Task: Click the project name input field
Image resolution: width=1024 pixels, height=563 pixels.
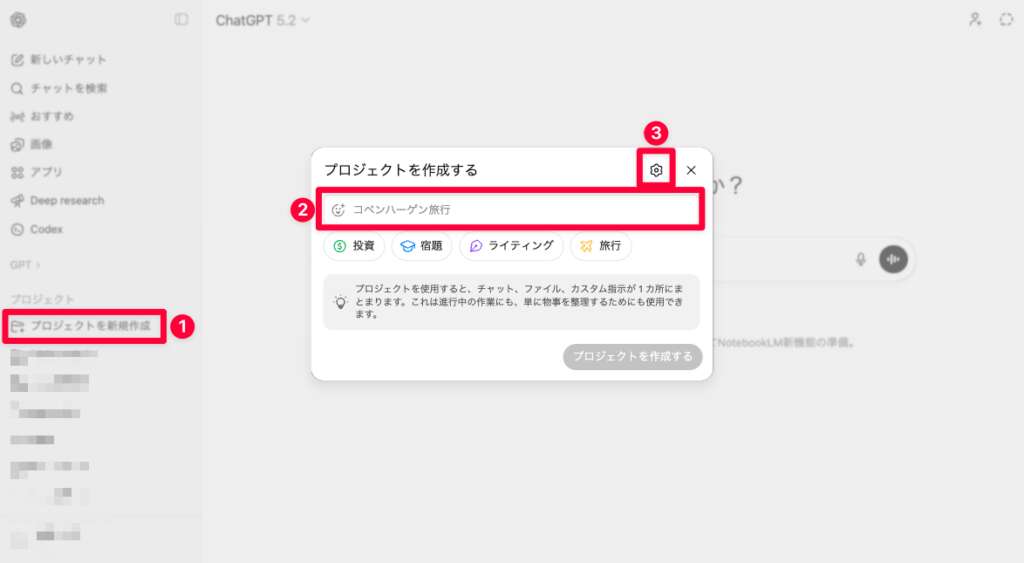Action: pos(511,210)
